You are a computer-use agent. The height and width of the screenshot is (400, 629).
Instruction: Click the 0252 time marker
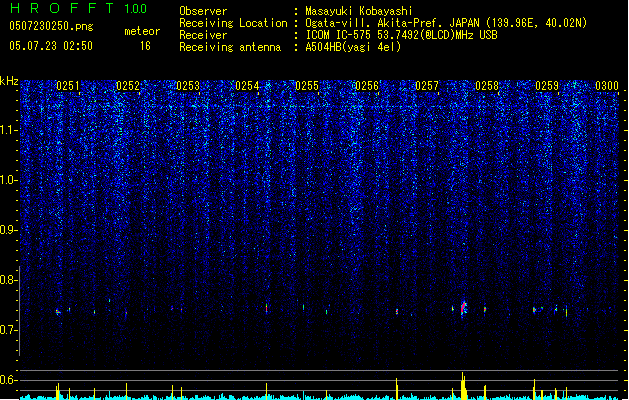(x=128, y=86)
